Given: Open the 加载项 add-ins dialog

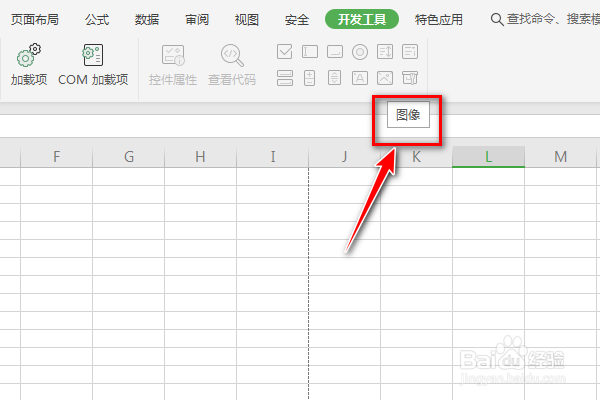Looking at the screenshot, I should (29, 65).
